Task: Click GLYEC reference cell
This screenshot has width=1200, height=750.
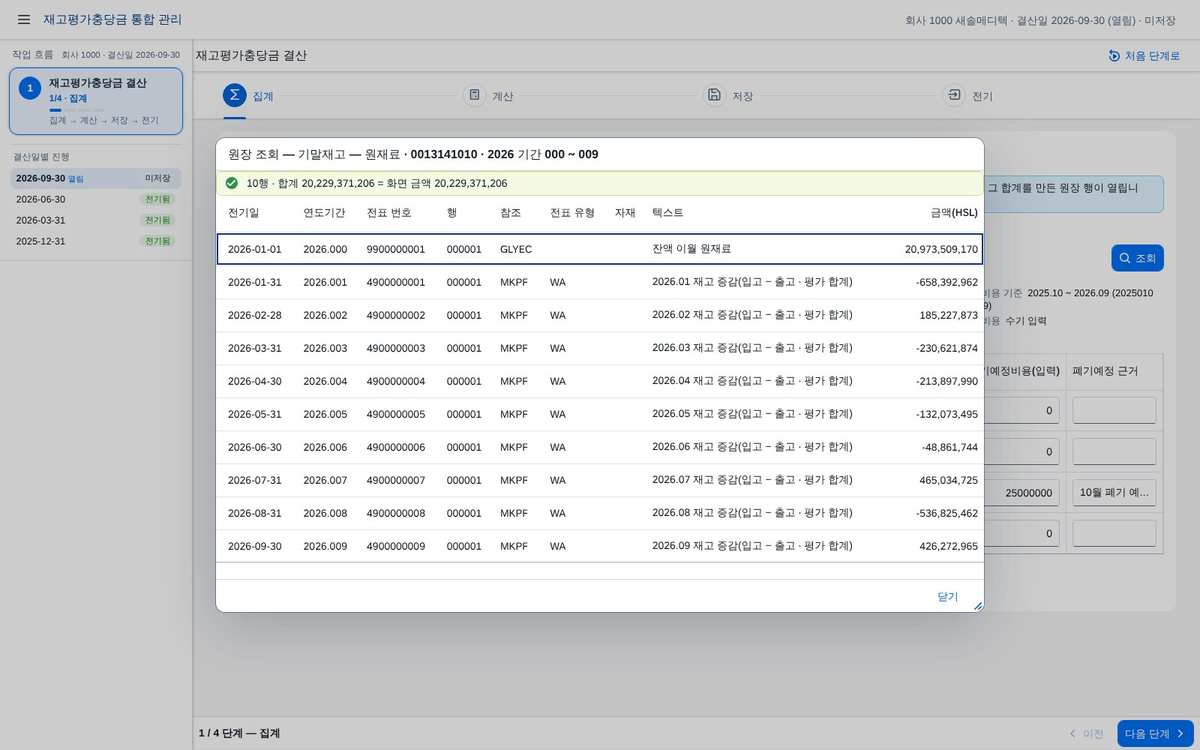Action: point(516,249)
